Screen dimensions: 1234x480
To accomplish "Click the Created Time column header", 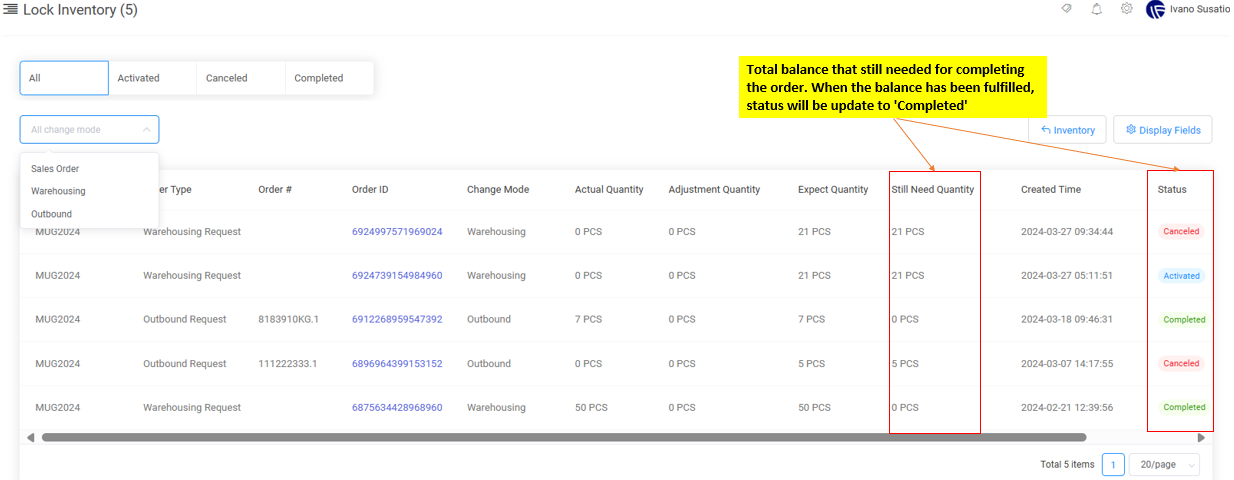I will pos(1051,189).
